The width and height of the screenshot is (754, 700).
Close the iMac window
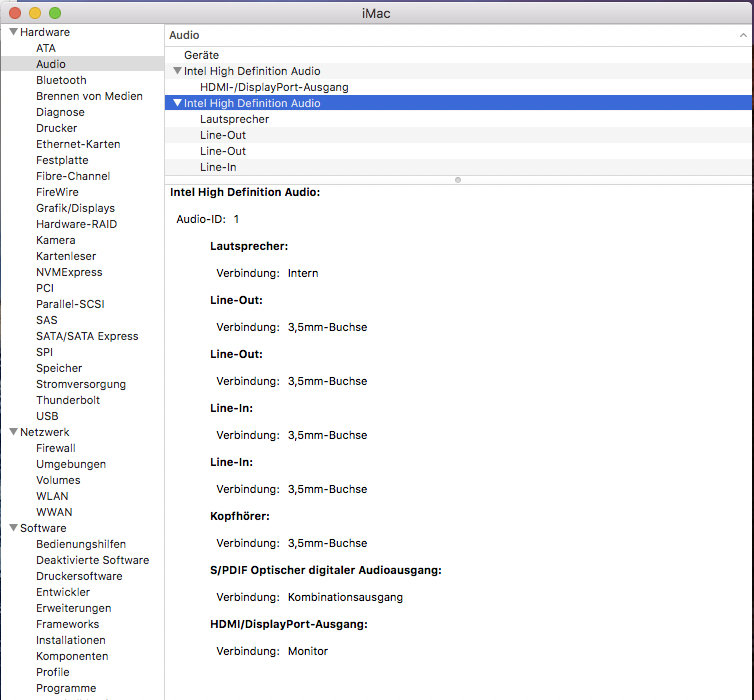point(15,13)
